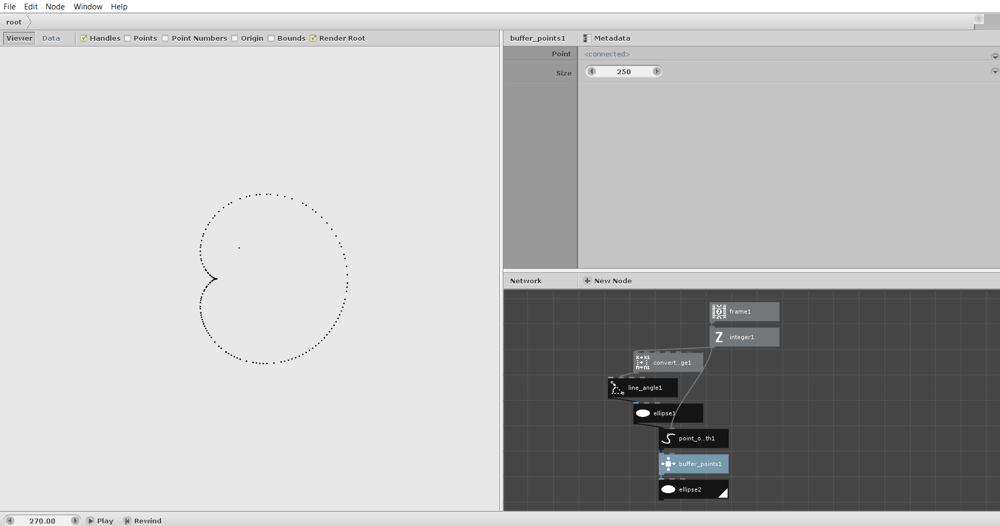Open the Edit menu

[31, 6]
